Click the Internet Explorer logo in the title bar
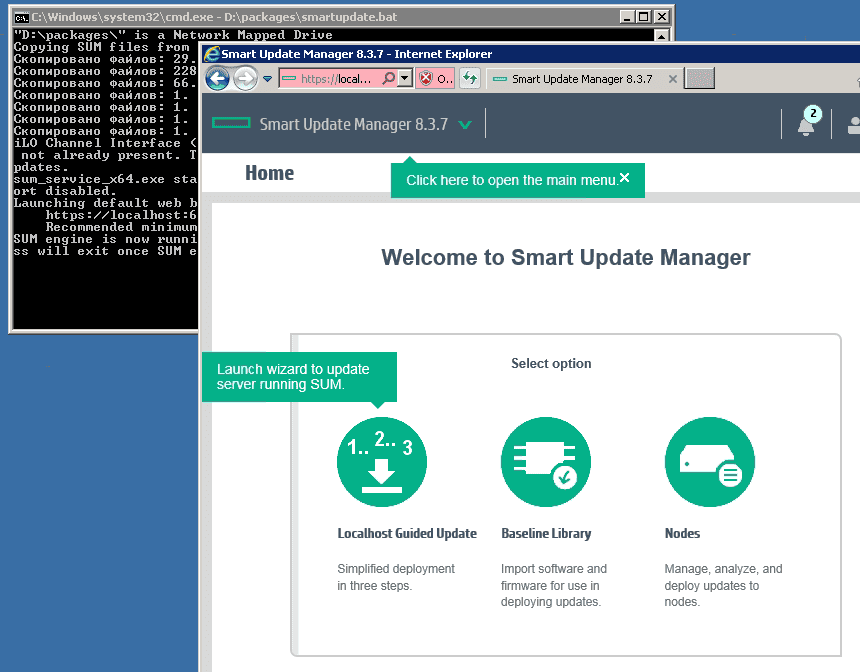860x672 pixels. click(211, 54)
